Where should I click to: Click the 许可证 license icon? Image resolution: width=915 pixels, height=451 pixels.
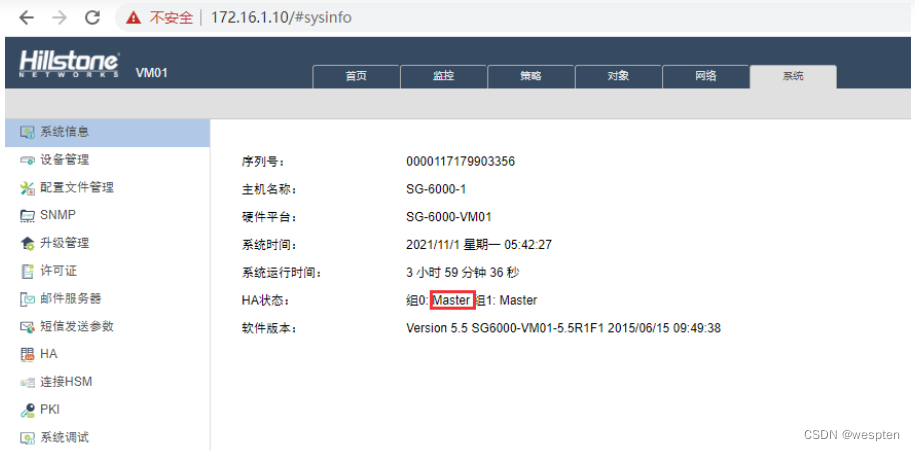(x=27, y=271)
